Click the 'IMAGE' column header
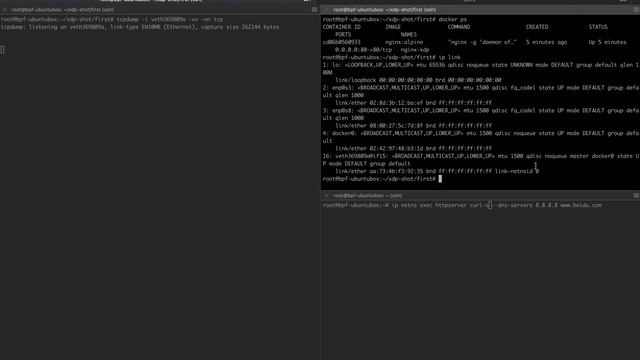640x360 pixels. 393,27
